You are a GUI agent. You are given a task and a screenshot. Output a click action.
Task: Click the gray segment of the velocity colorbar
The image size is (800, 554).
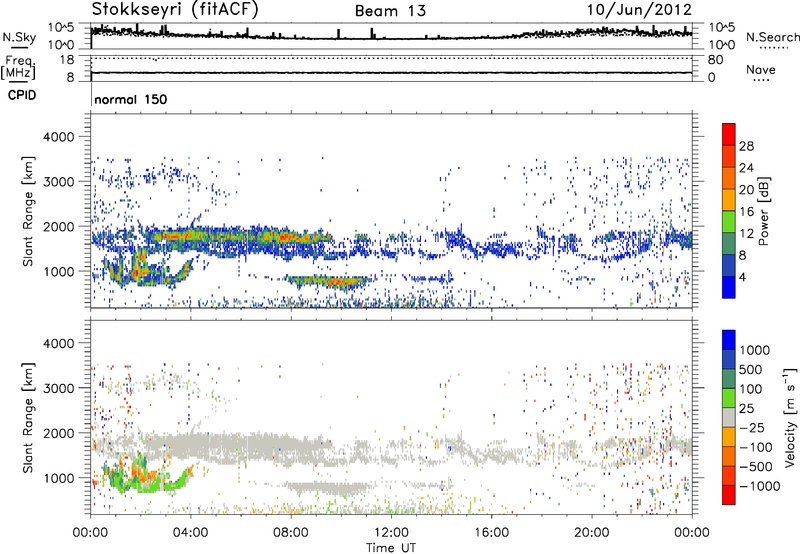[729, 417]
